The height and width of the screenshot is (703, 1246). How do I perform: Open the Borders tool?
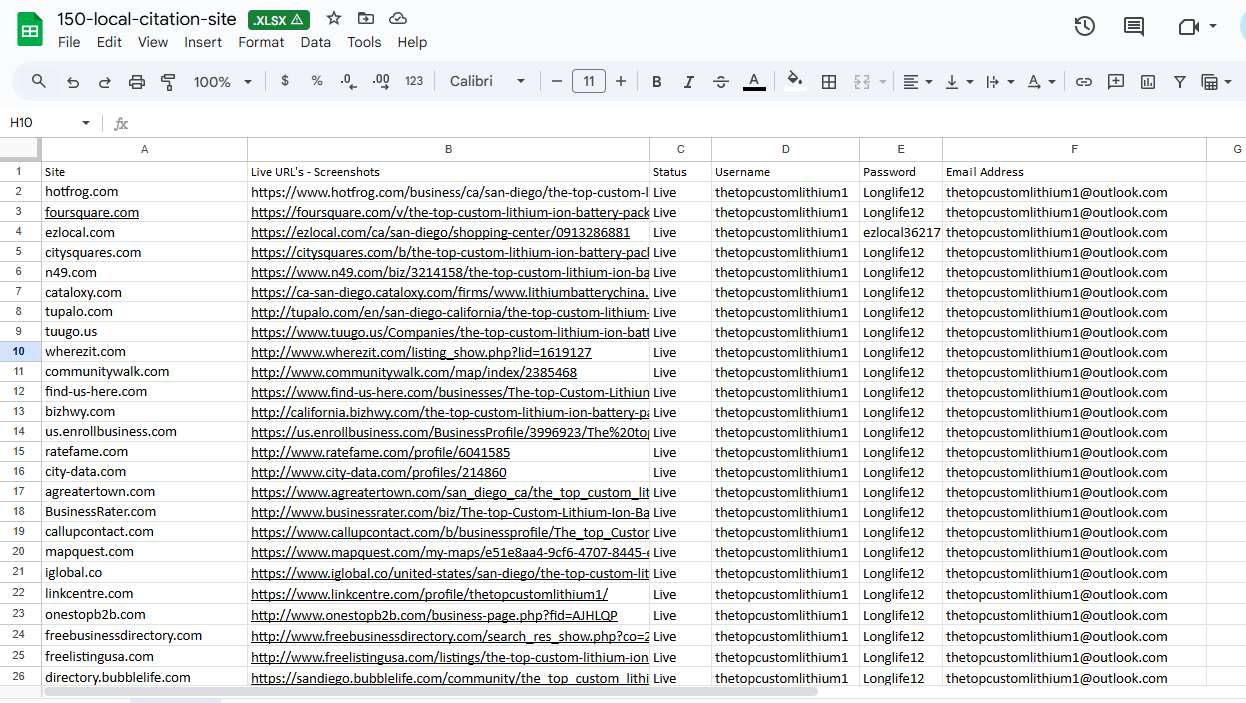point(828,82)
